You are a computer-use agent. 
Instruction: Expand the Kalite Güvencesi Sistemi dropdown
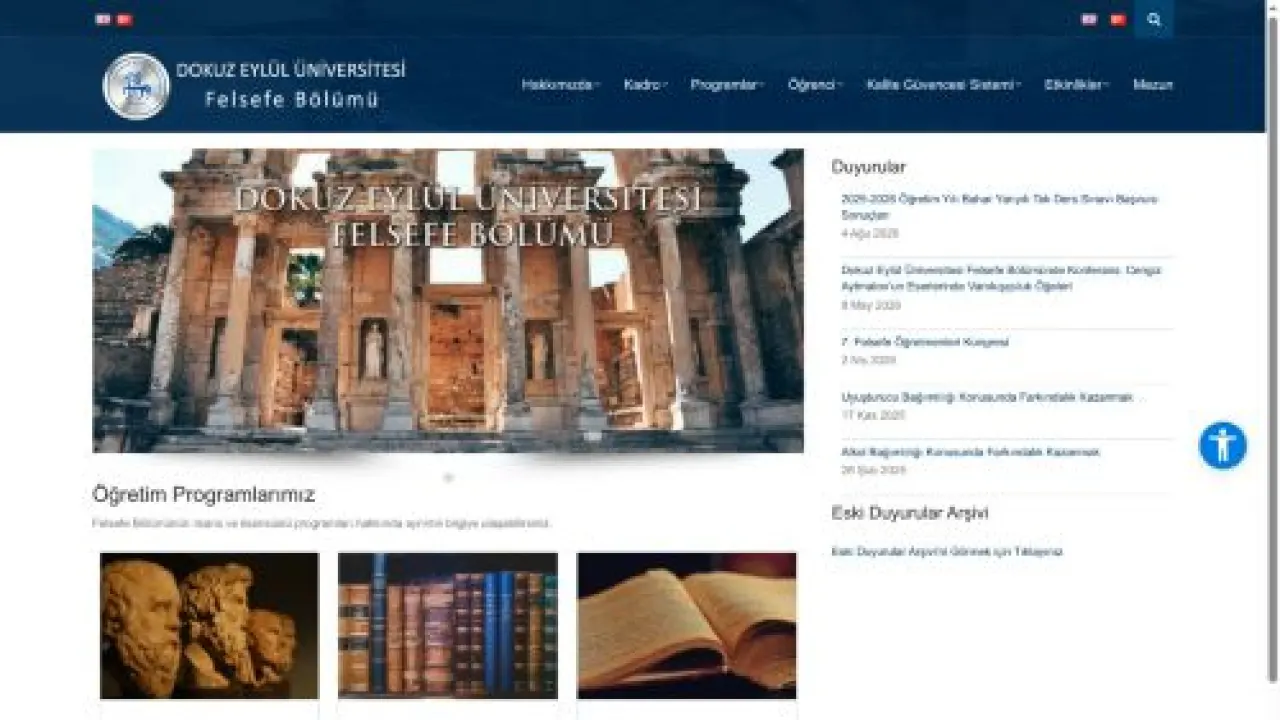[x=944, y=85]
